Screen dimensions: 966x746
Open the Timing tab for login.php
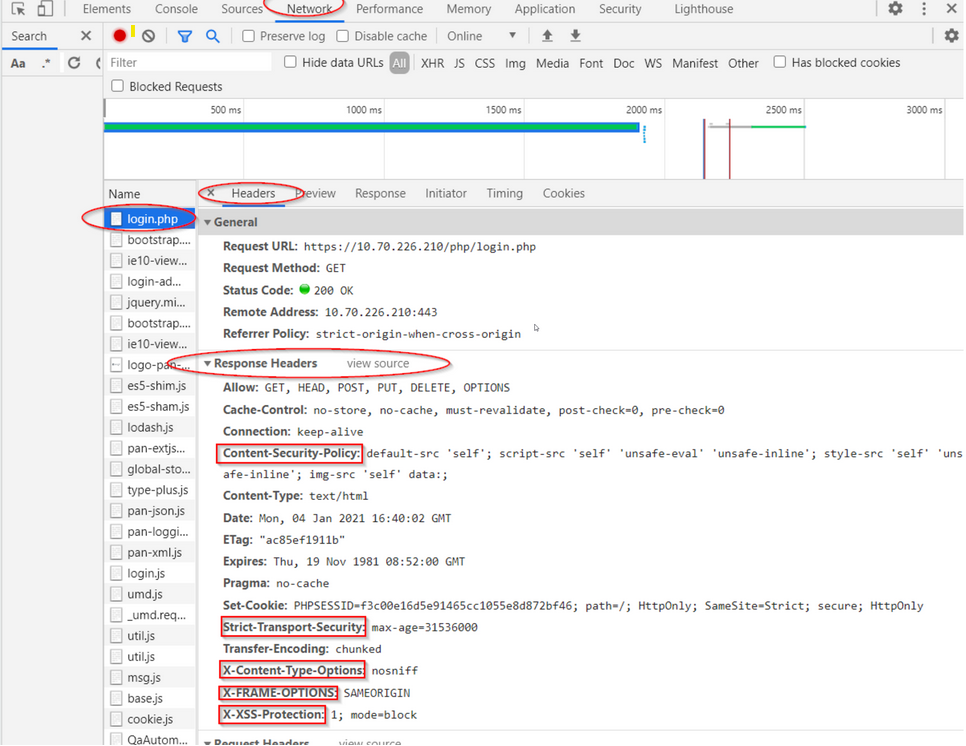[x=504, y=193]
